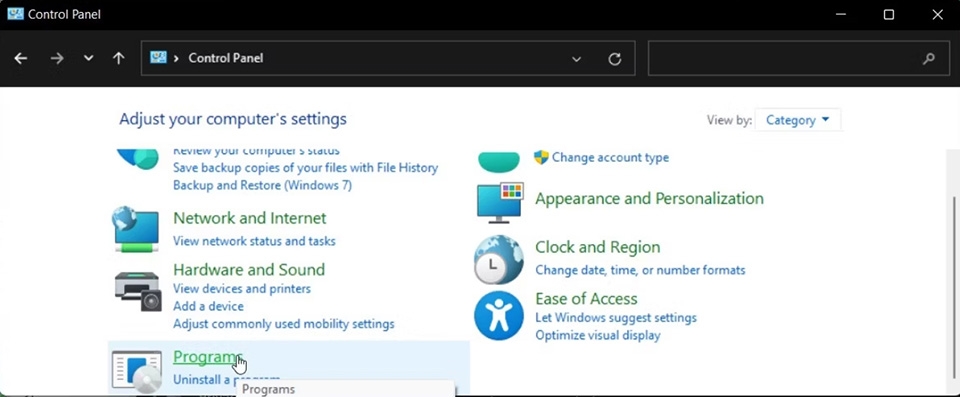Open Ease of Access category
Image resolution: width=960 pixels, height=397 pixels.
tap(587, 299)
